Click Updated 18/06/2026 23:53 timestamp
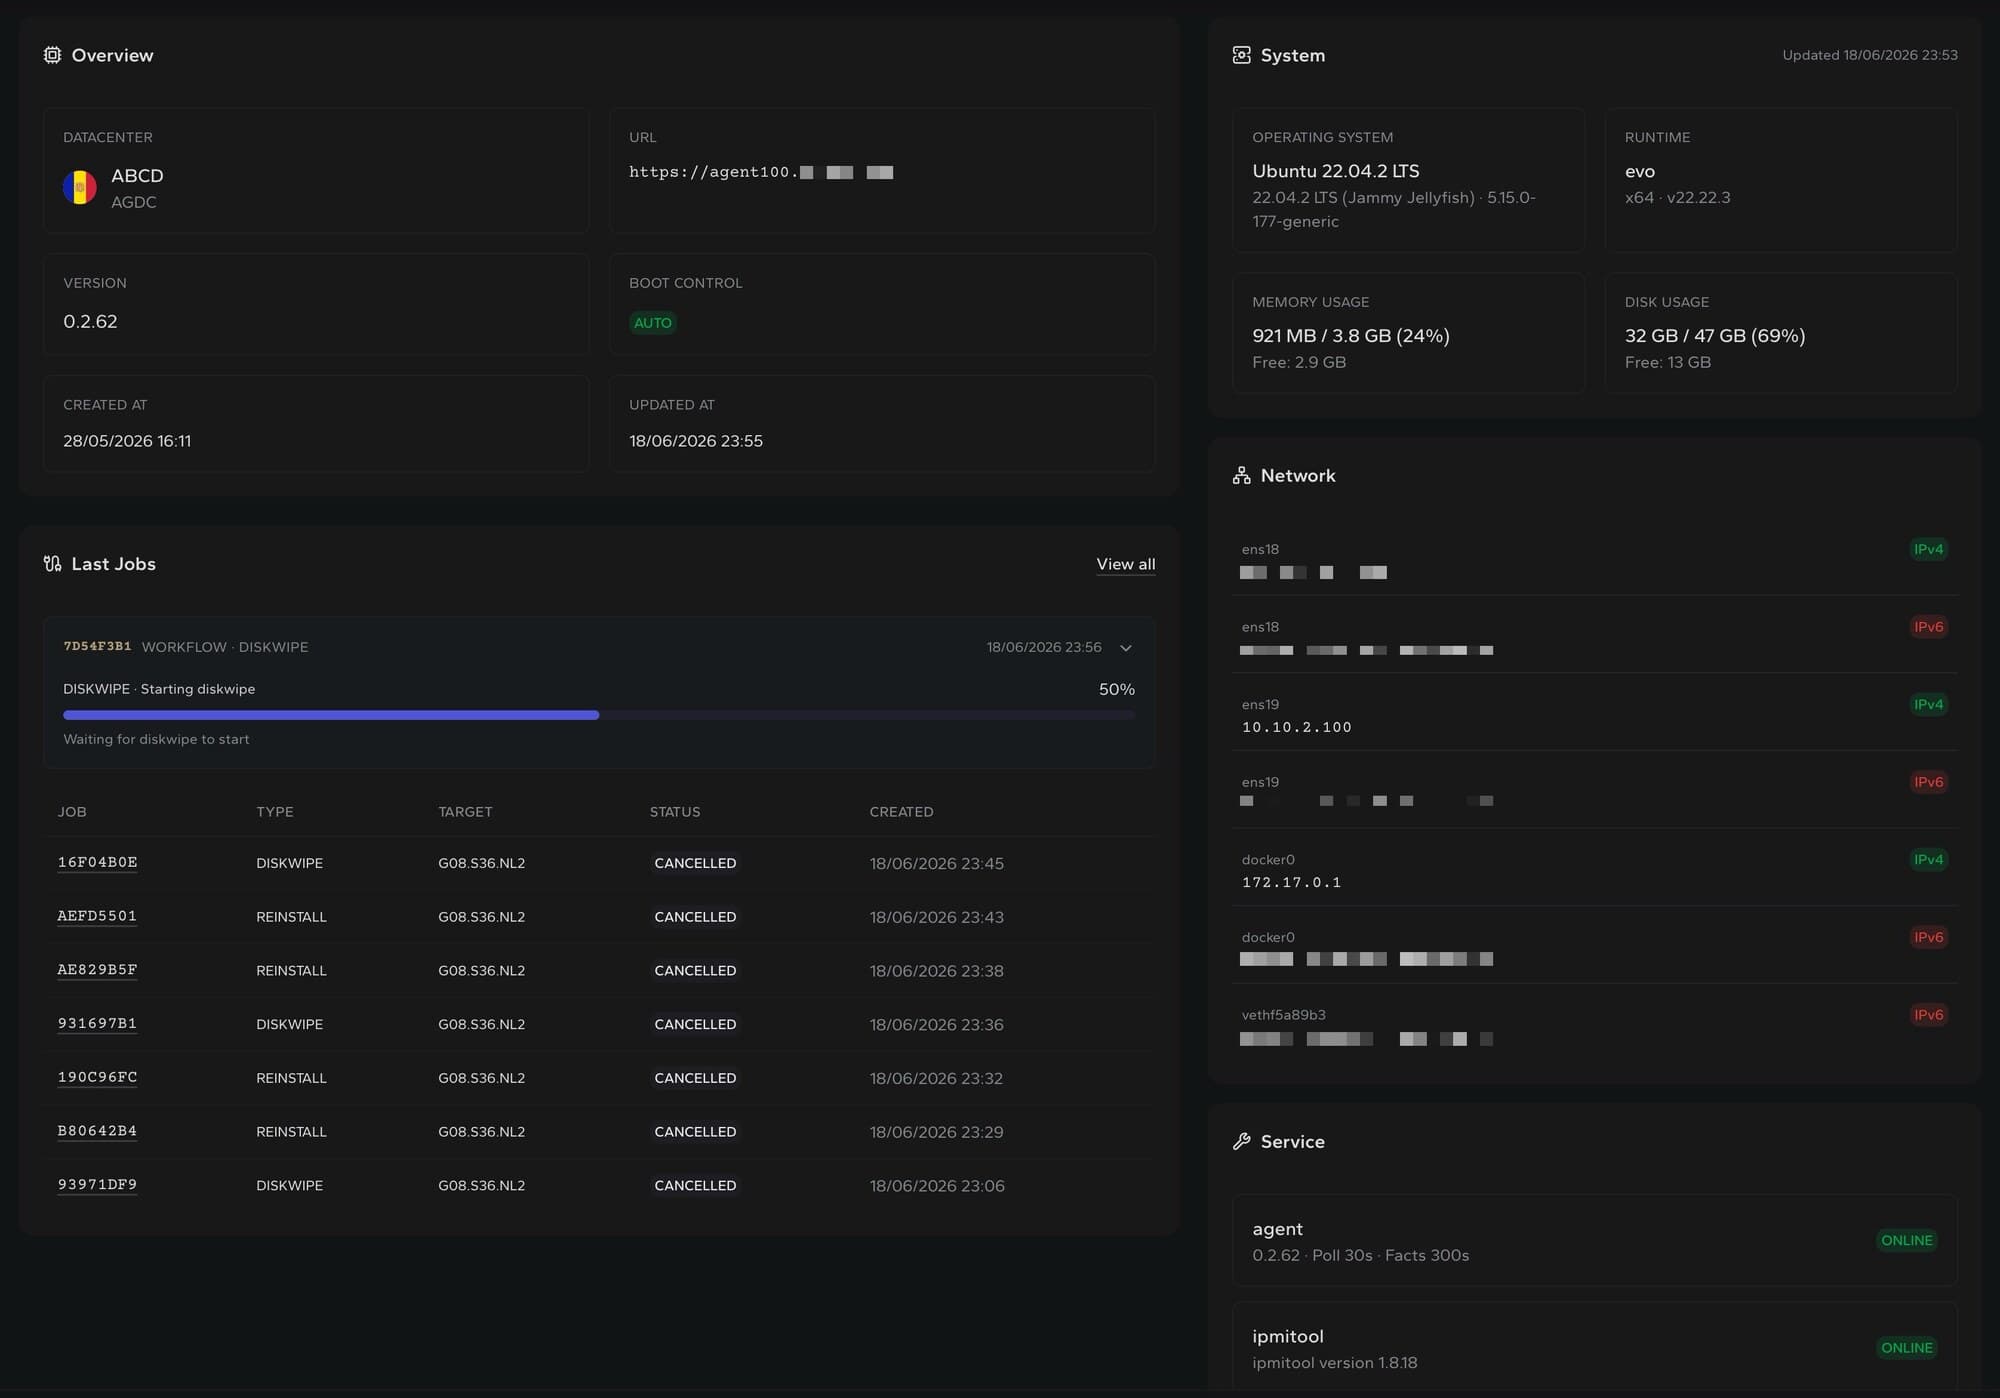The width and height of the screenshot is (2000, 1398). pos(1870,55)
